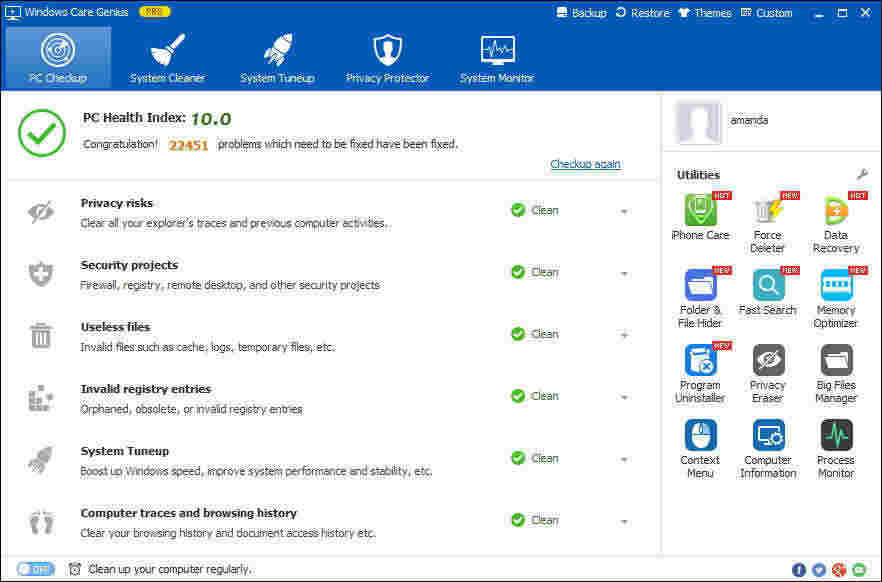
Task: Expand Computer traces and browsing history arrow
Action: tap(624, 522)
